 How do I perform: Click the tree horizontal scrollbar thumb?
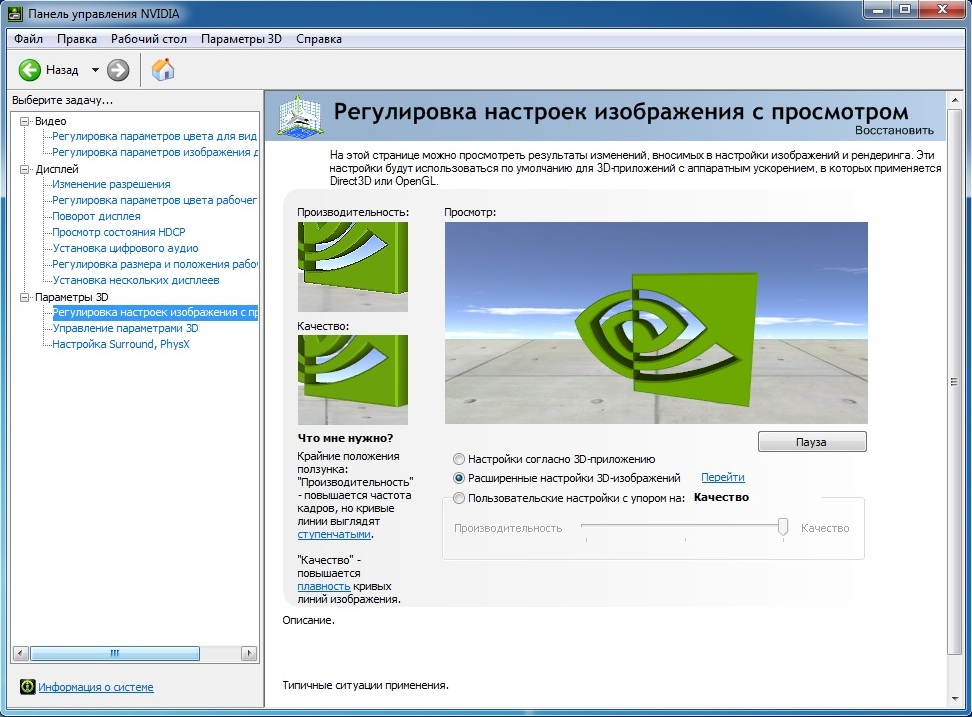tap(115, 653)
